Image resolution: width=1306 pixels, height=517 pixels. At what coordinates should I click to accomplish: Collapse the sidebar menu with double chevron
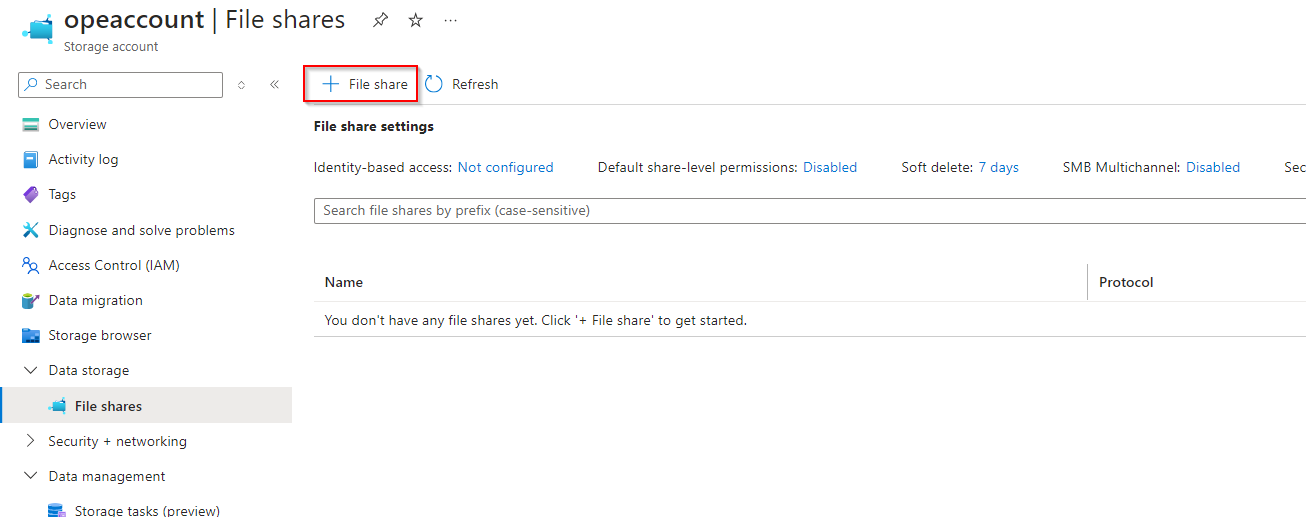point(274,85)
